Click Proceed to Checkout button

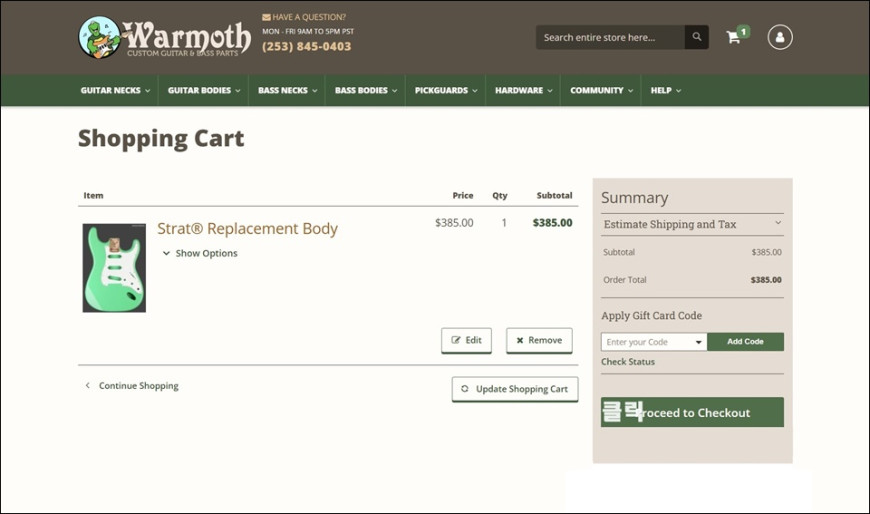coord(692,412)
